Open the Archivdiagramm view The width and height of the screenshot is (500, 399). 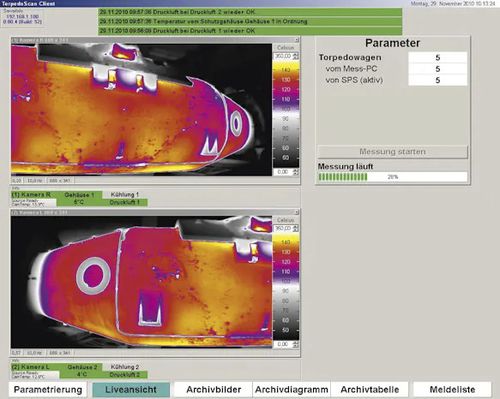[292, 389]
